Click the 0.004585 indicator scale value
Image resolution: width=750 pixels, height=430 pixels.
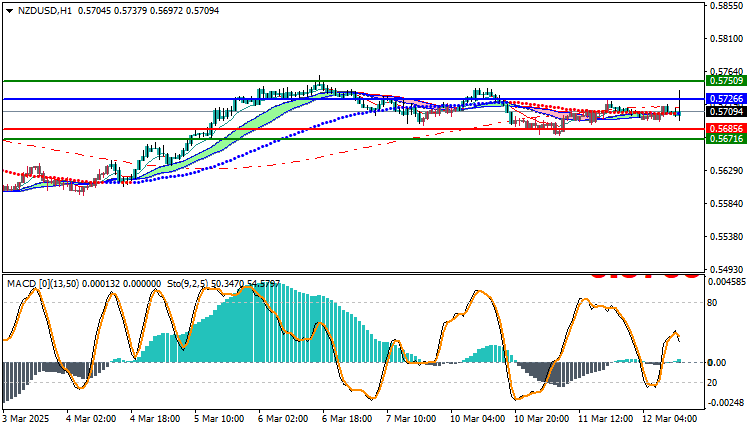coord(727,282)
